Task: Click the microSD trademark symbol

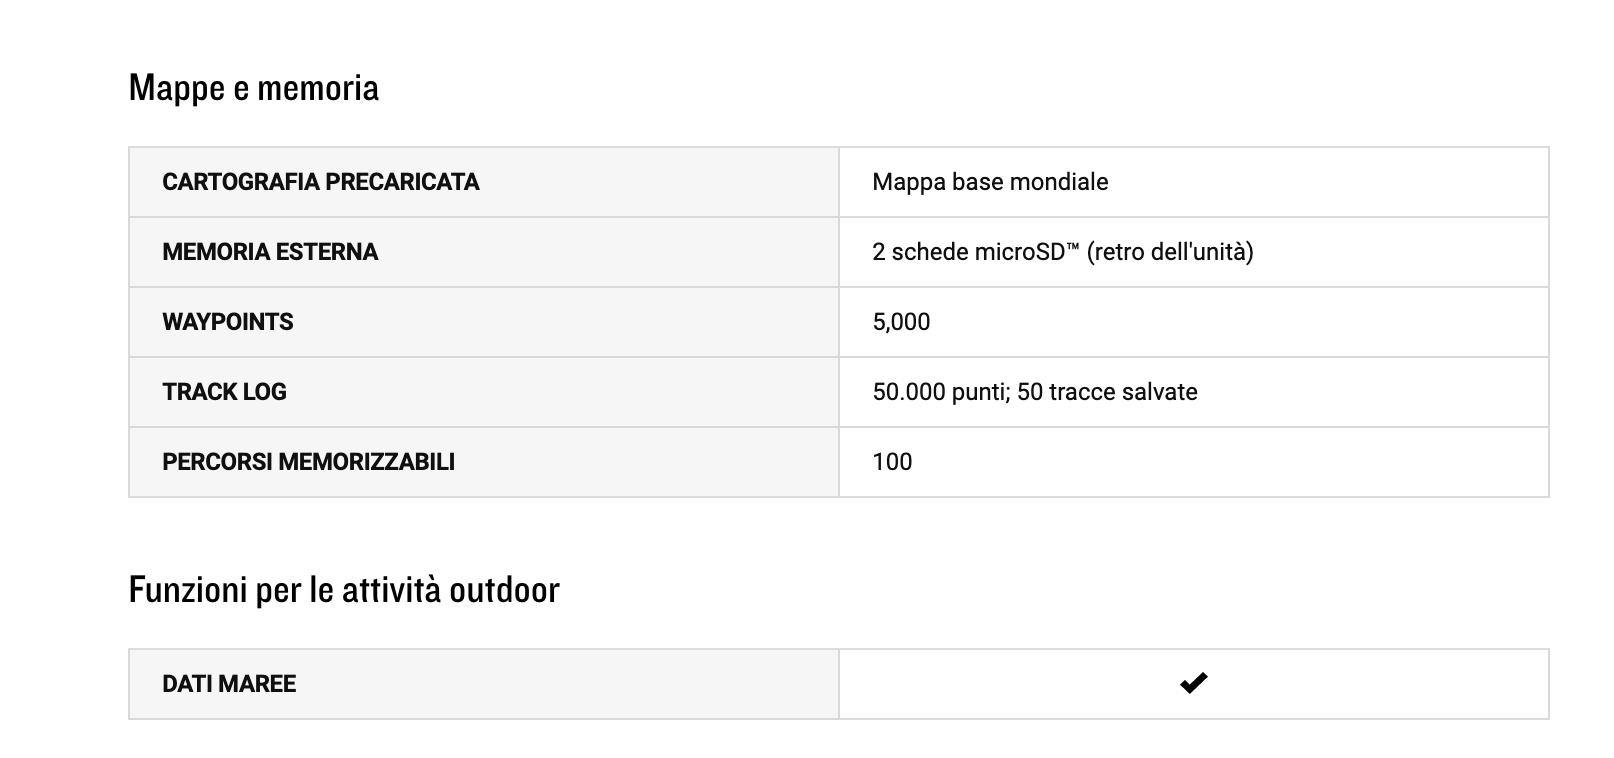Action: (x=1073, y=246)
